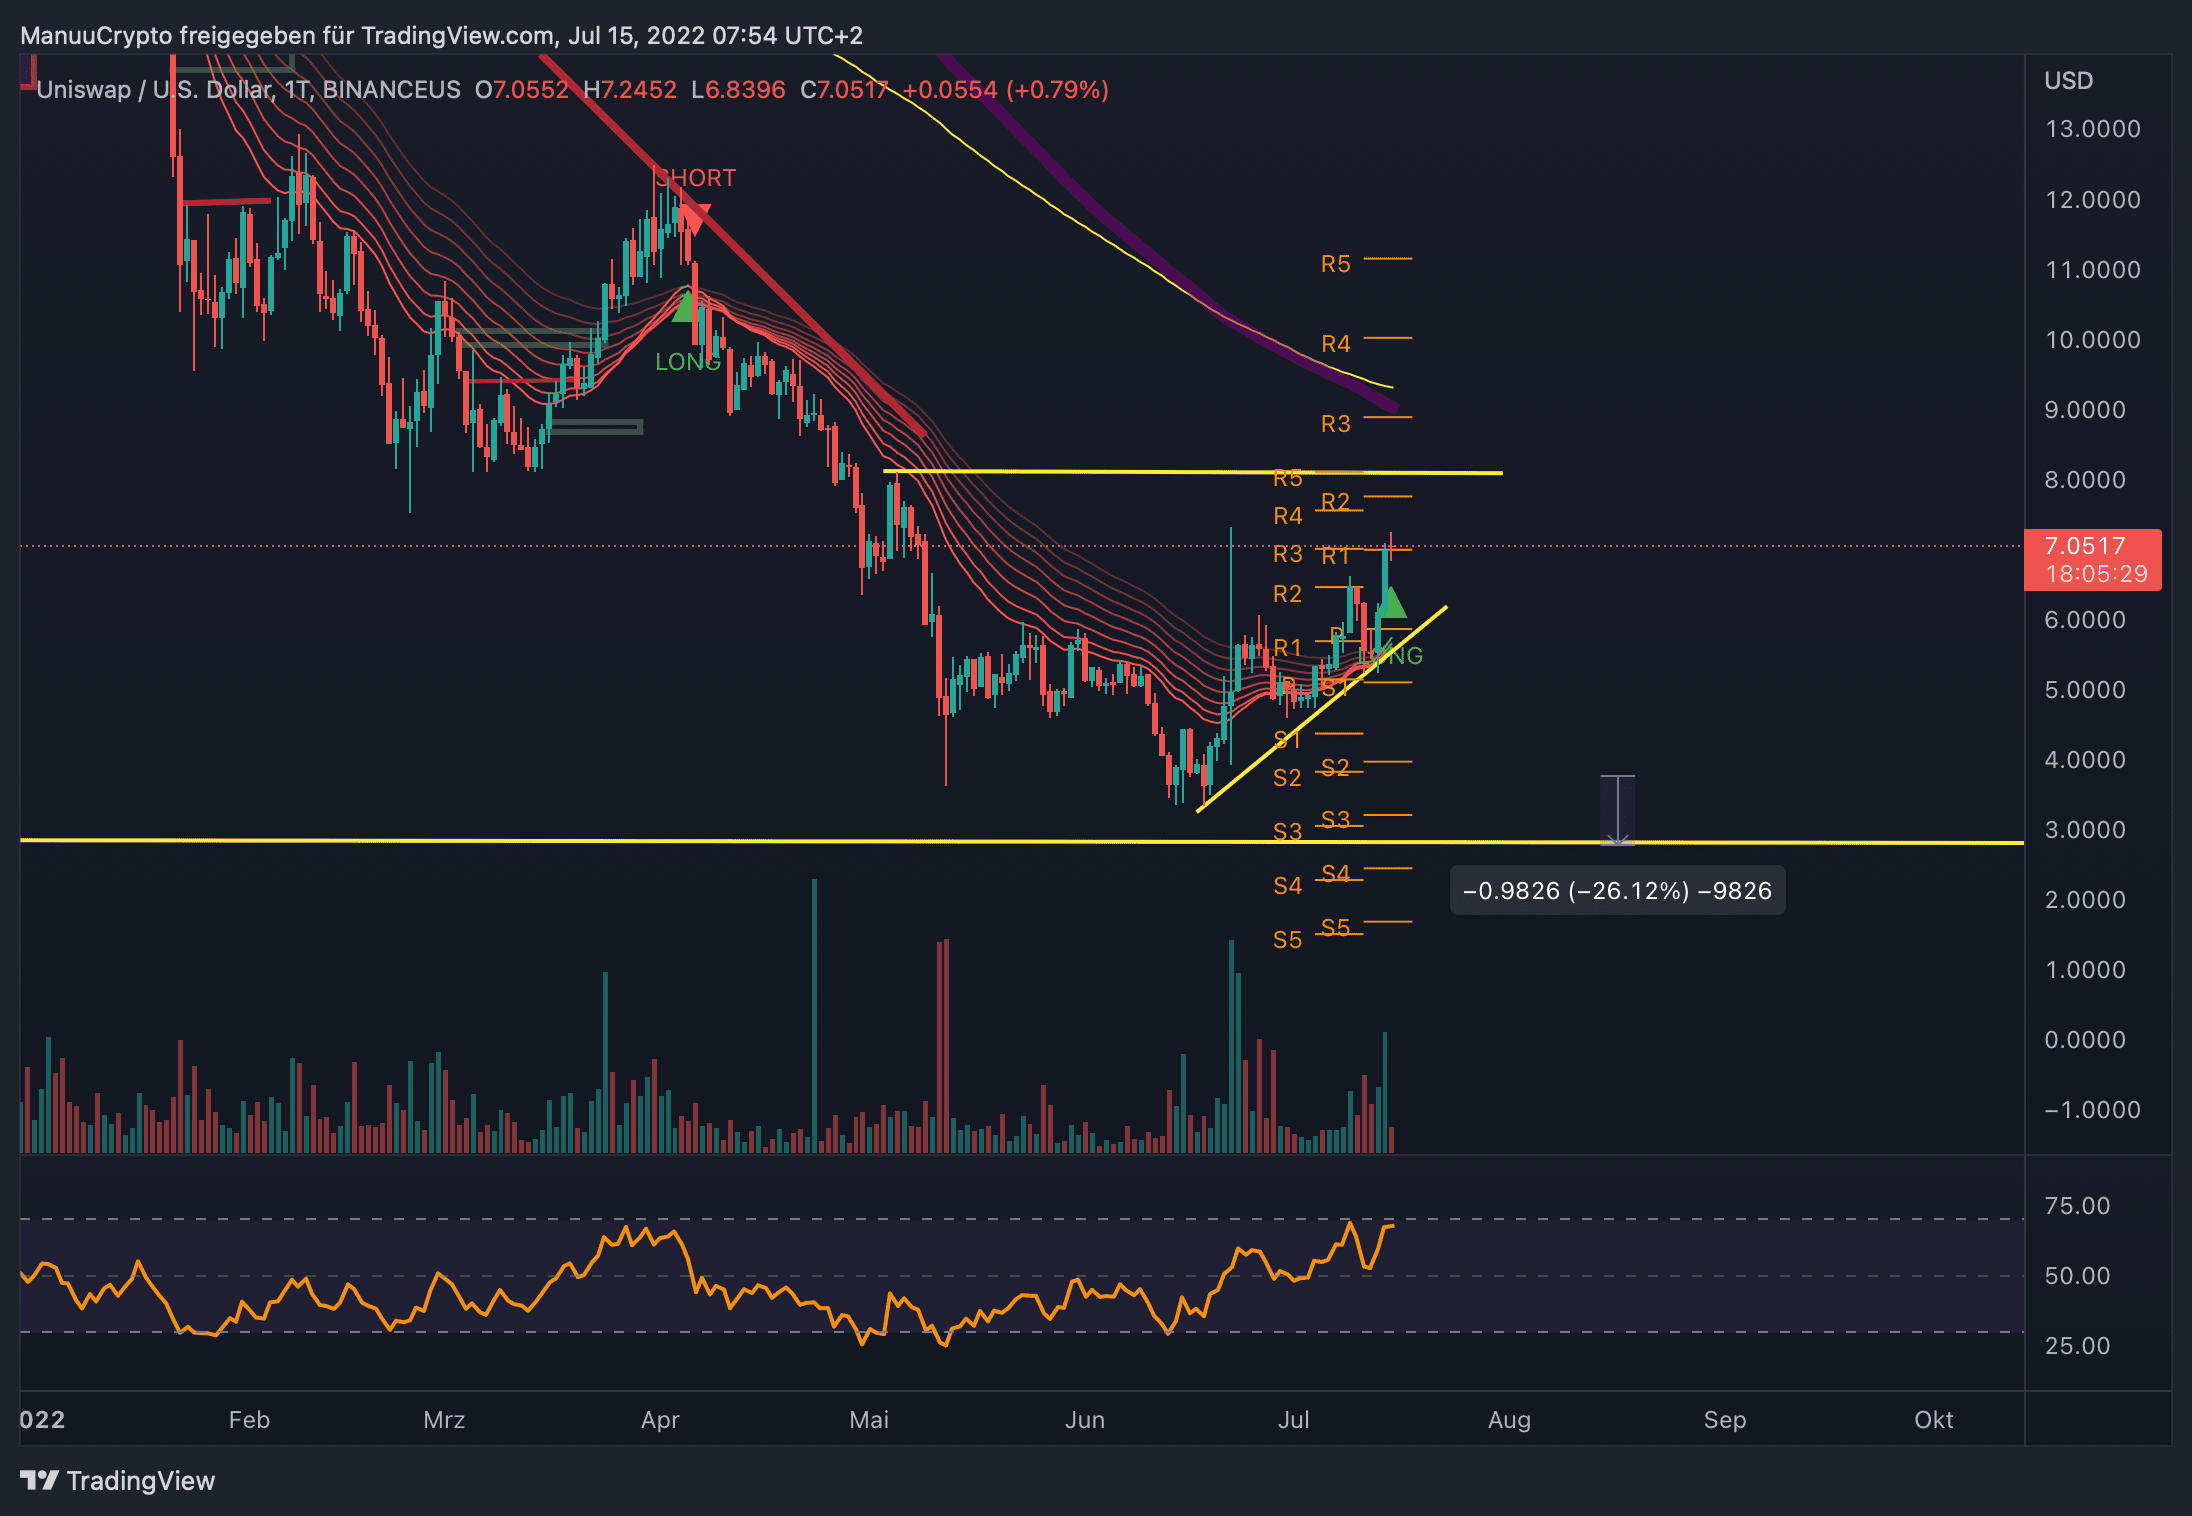Click the Mrz label on time axis

pos(444,1420)
